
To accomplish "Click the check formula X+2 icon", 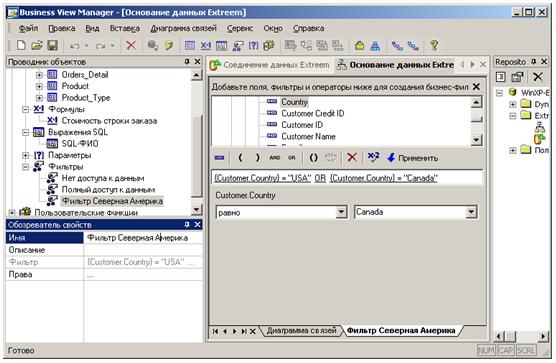I will pyautogui.click(x=373, y=157).
